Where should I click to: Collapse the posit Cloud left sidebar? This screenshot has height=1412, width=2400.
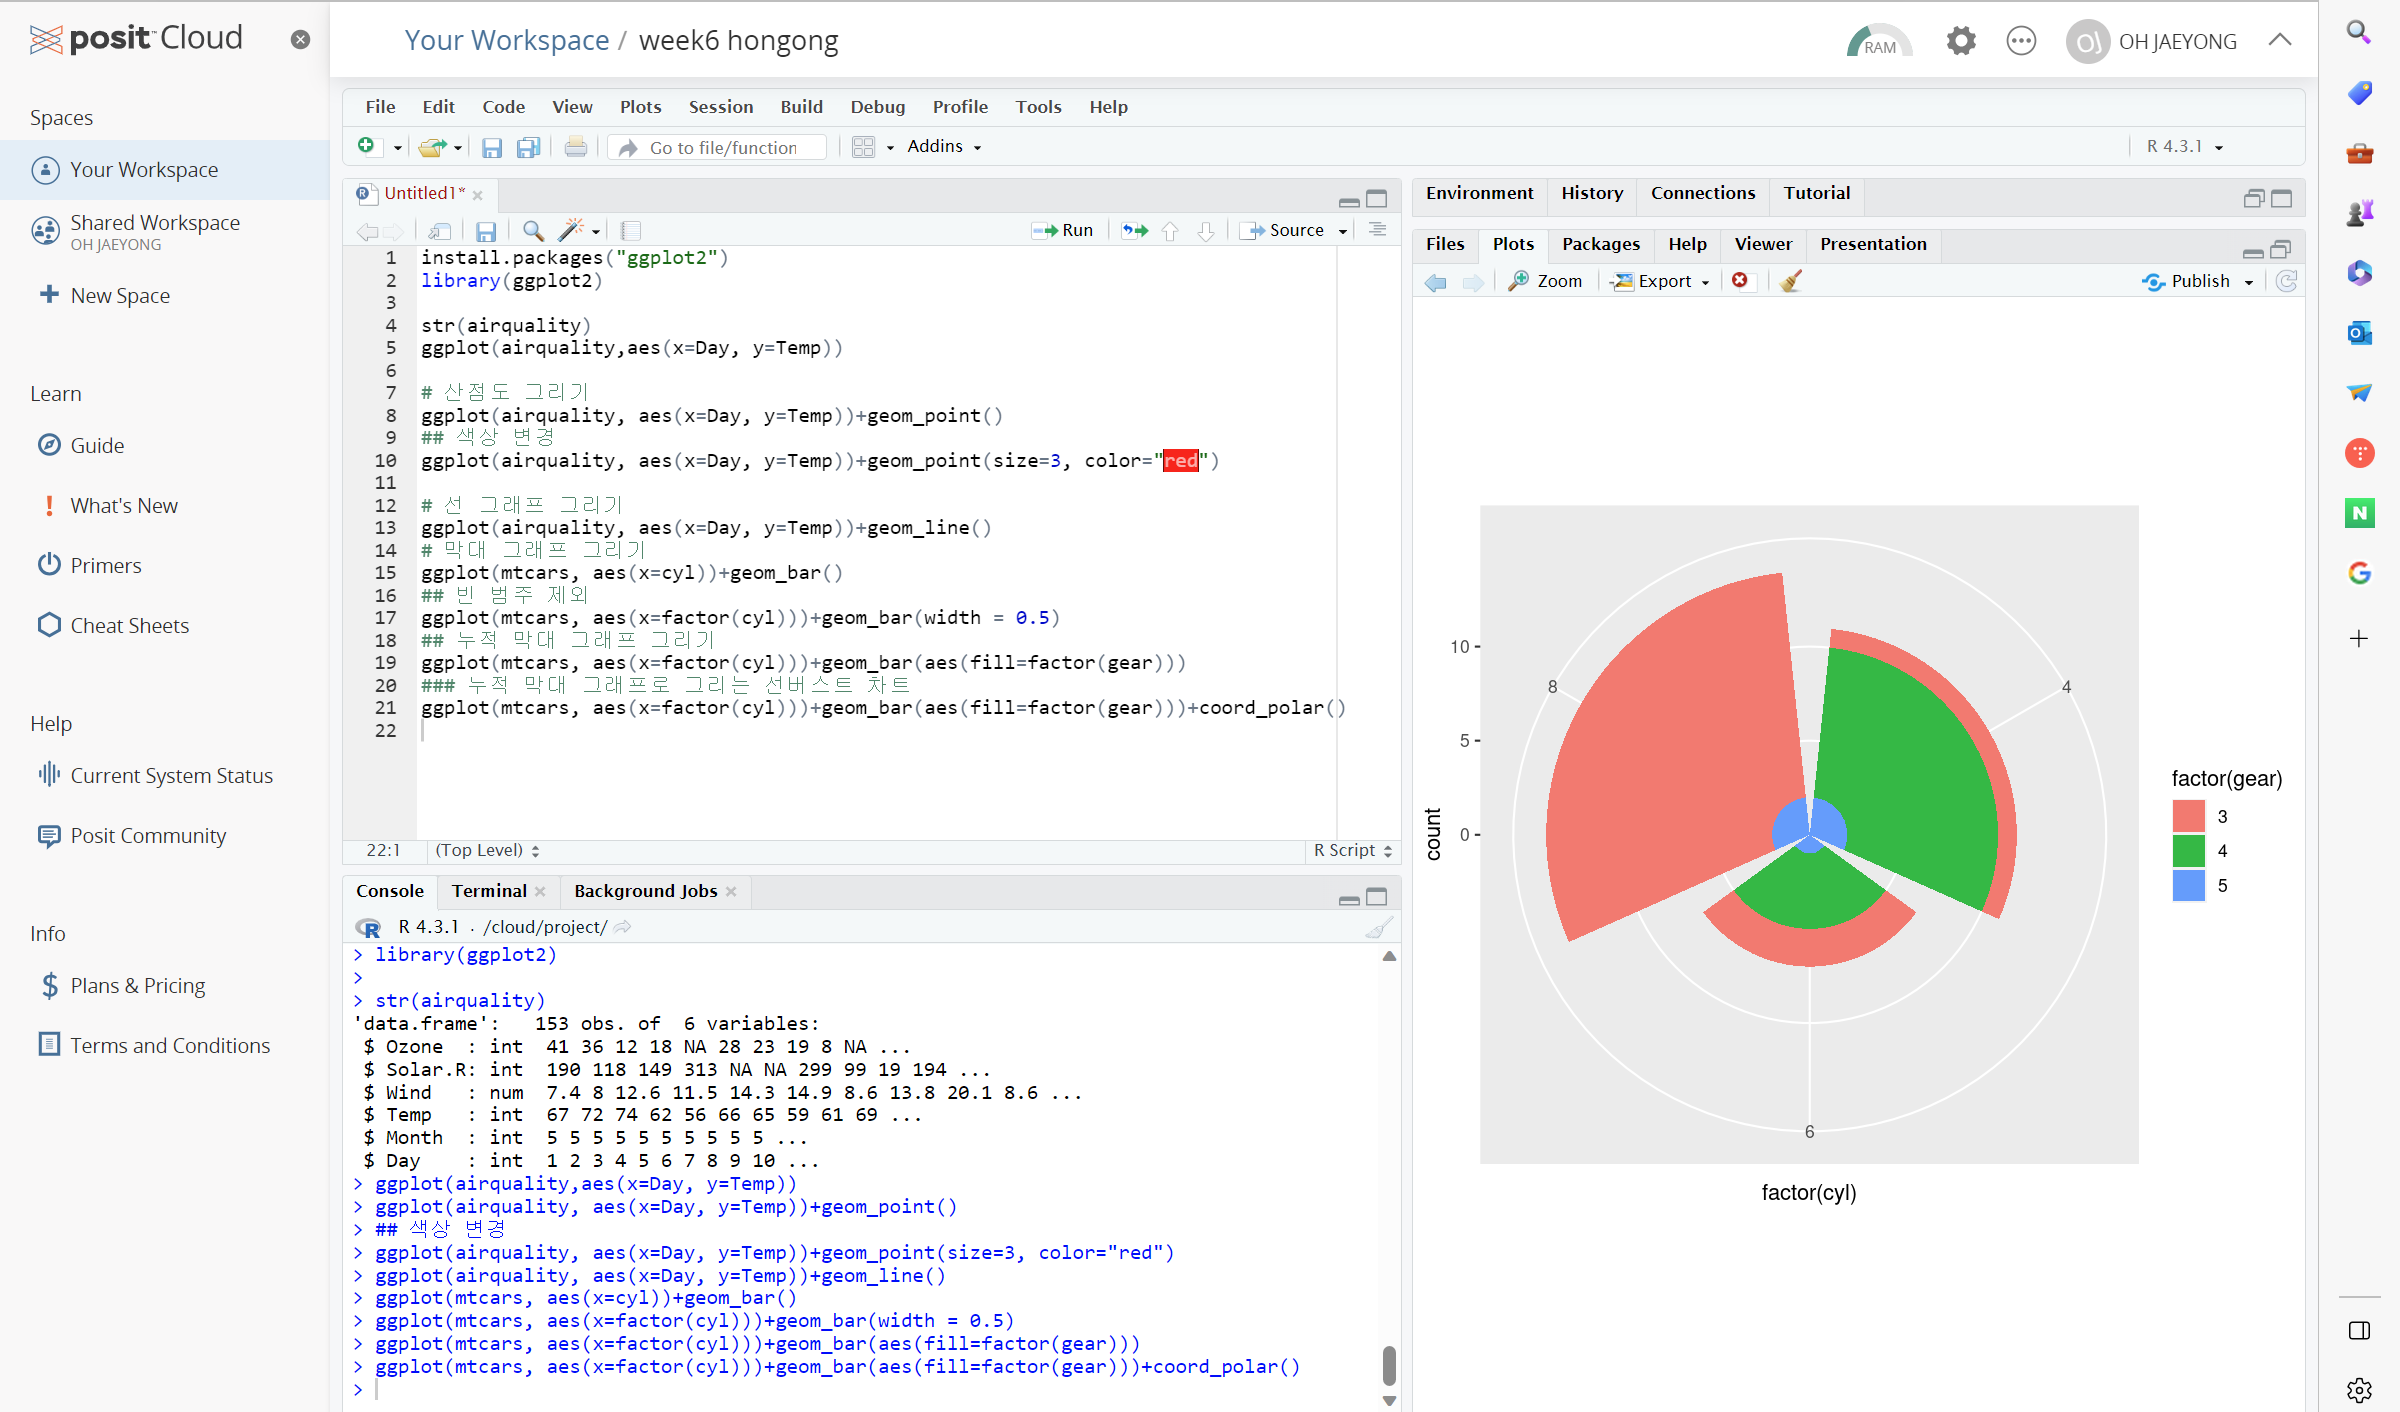tap(300, 39)
